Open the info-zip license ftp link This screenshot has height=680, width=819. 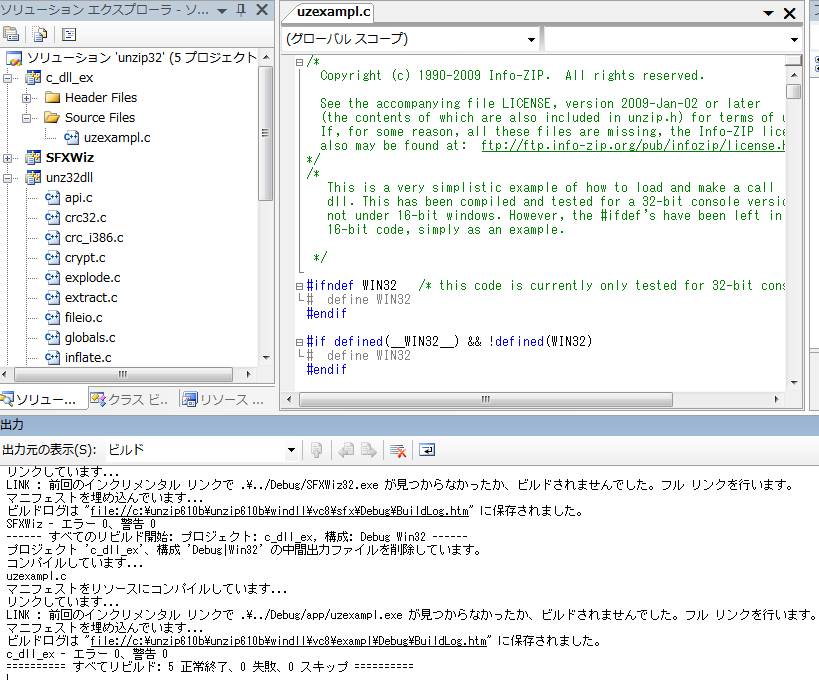pos(633,146)
